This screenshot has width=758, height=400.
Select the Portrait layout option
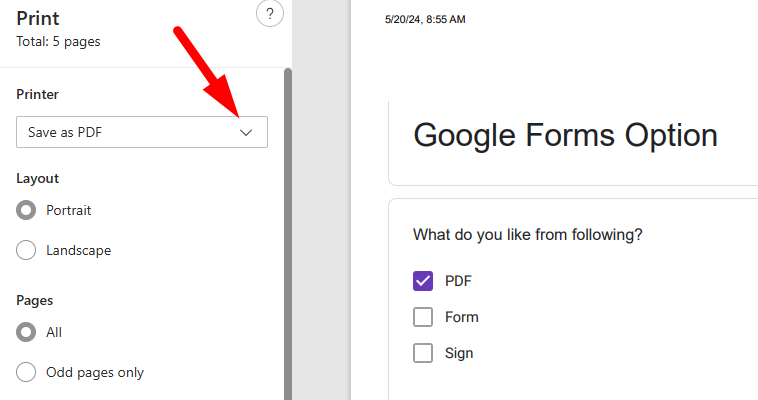pyautogui.click(x=27, y=211)
